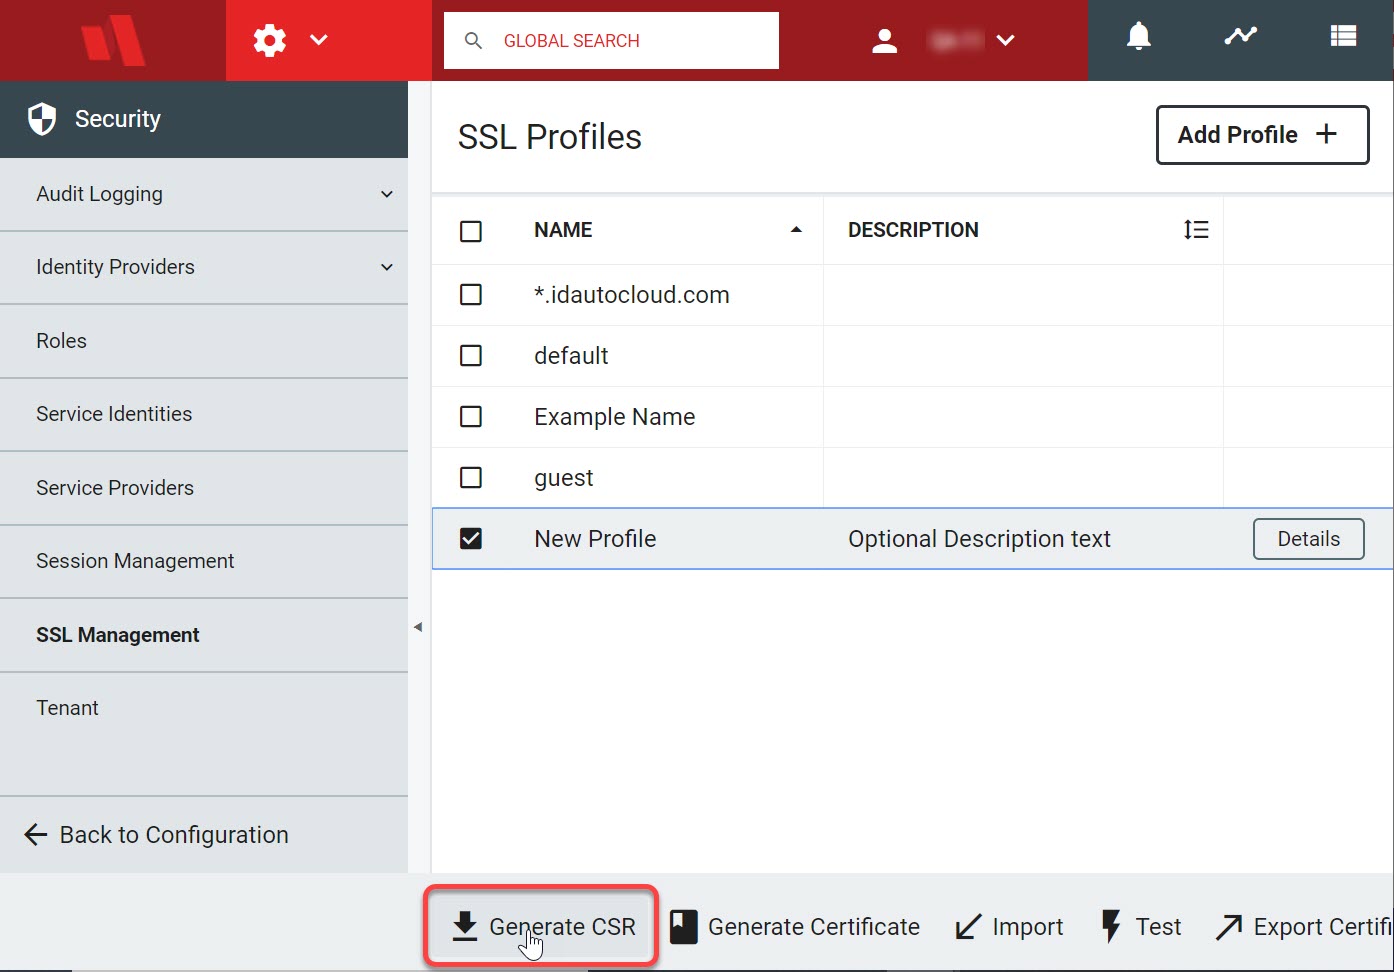Select SSL Management in sidebar
1394x972 pixels.
204,635
